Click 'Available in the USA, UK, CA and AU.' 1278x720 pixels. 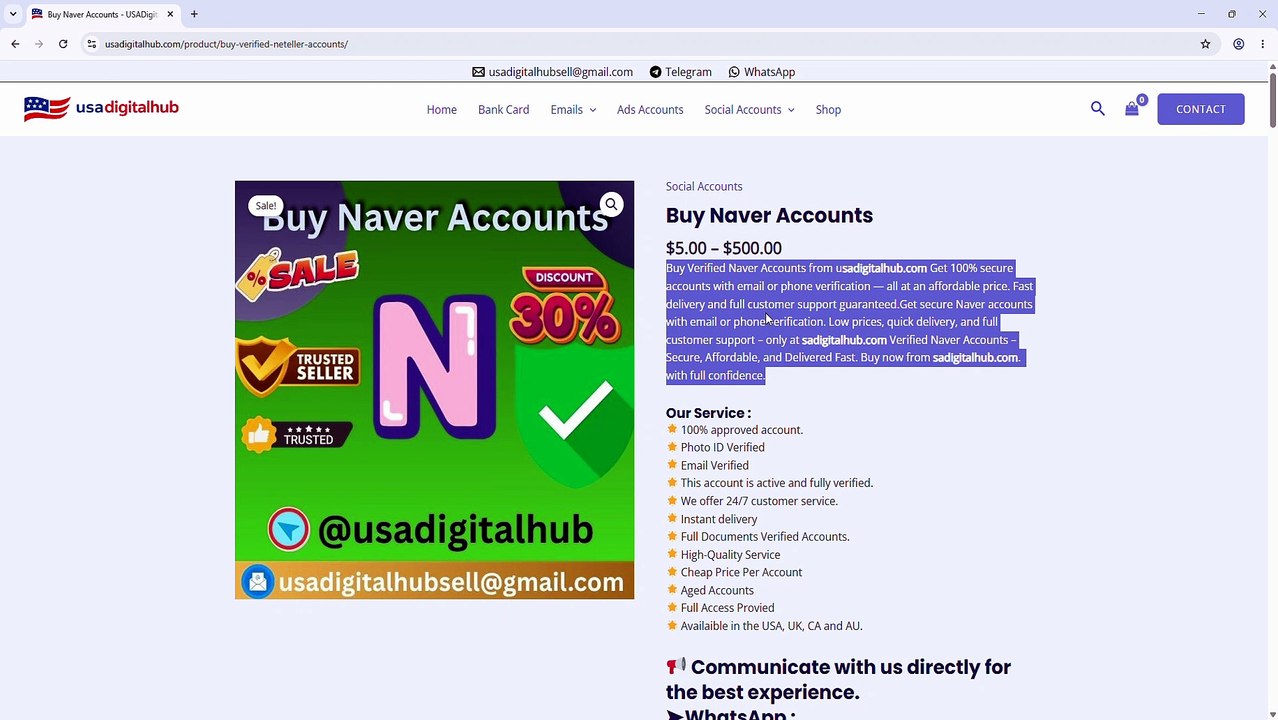pyautogui.click(x=771, y=626)
